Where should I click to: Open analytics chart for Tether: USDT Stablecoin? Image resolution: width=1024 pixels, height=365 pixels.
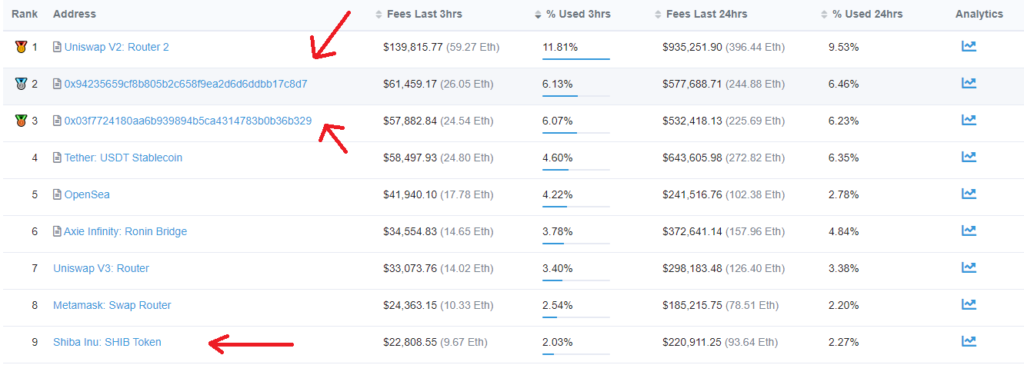point(968,157)
